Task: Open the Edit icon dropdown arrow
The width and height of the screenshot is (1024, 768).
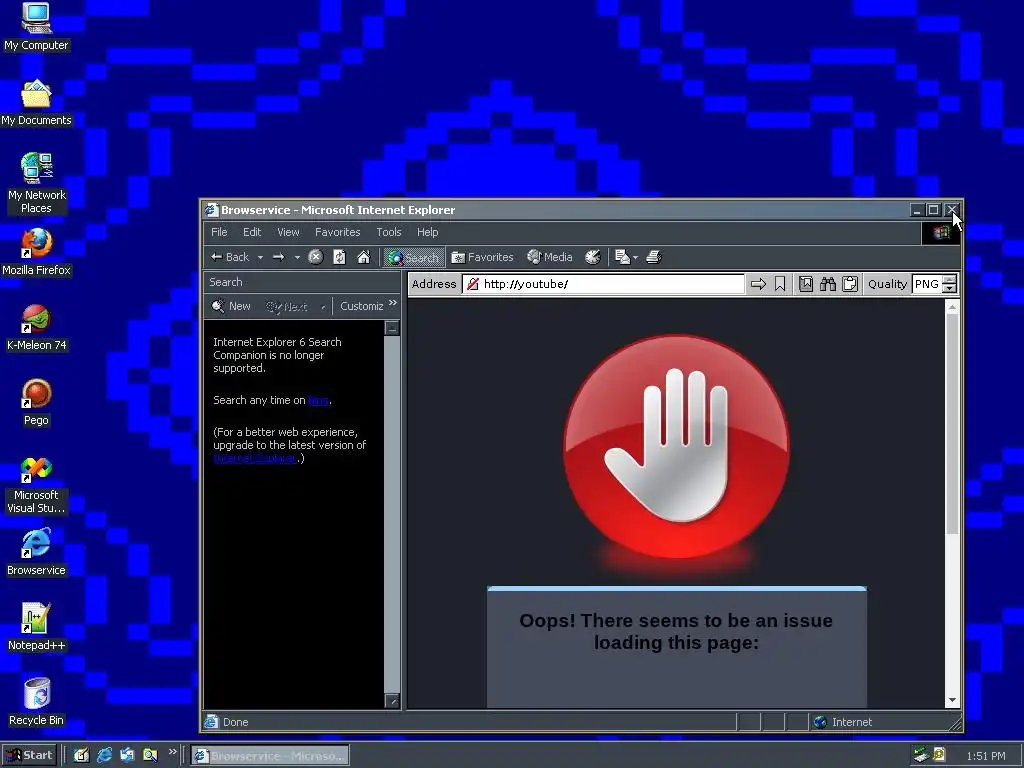Action: (635, 257)
